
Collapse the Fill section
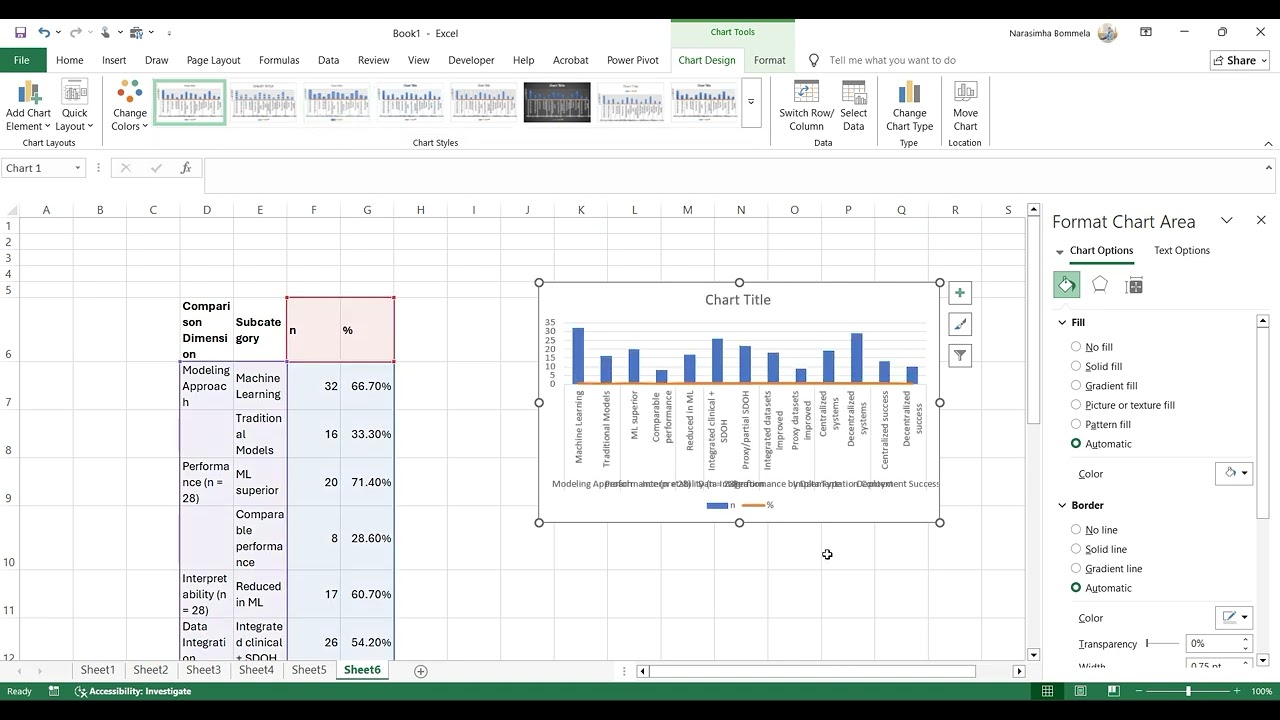click(1062, 322)
